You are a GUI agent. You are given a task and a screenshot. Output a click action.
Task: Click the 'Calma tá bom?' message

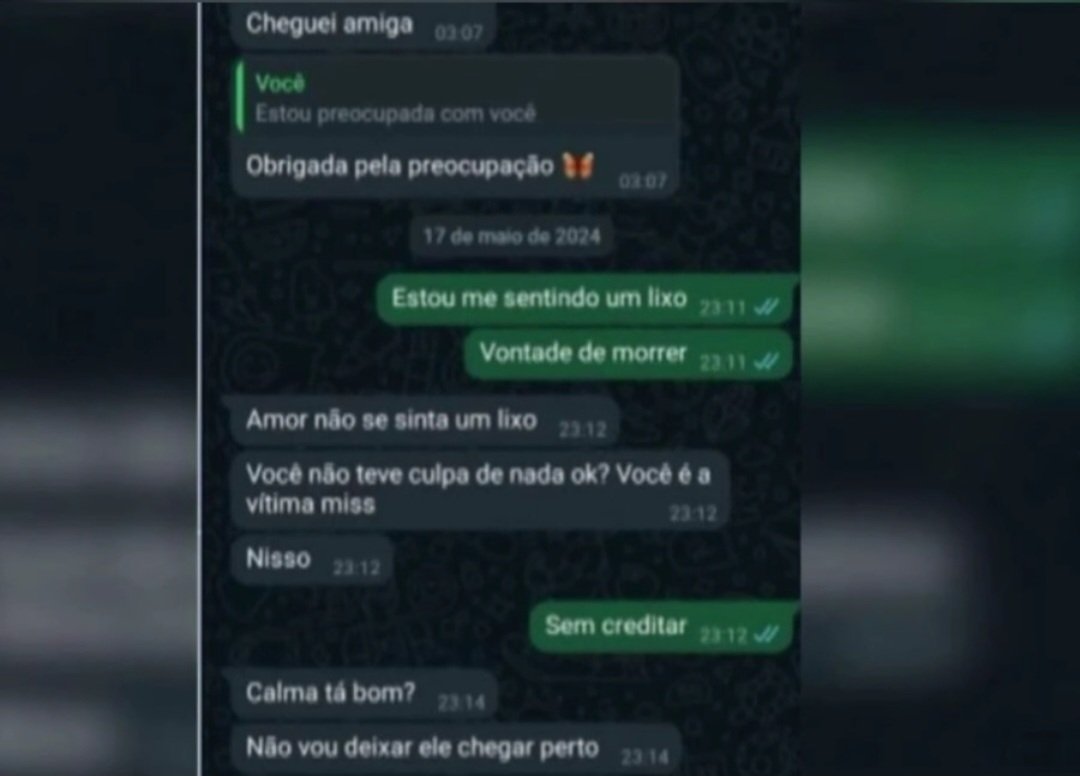(364, 694)
